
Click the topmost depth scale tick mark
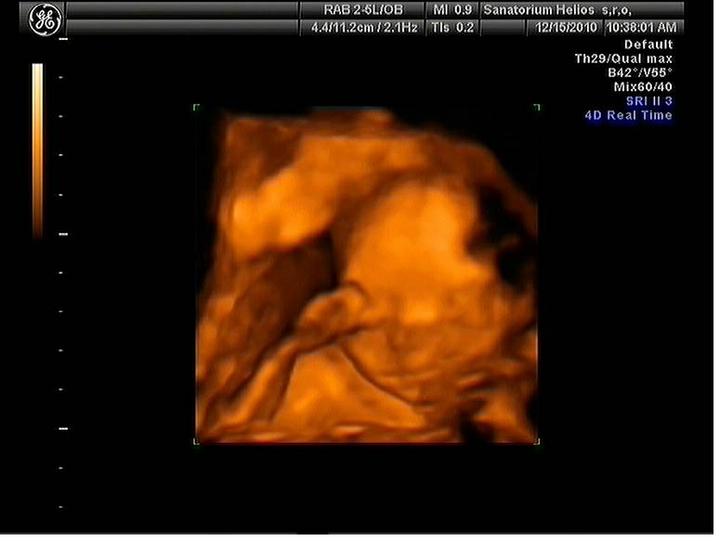(62, 39)
